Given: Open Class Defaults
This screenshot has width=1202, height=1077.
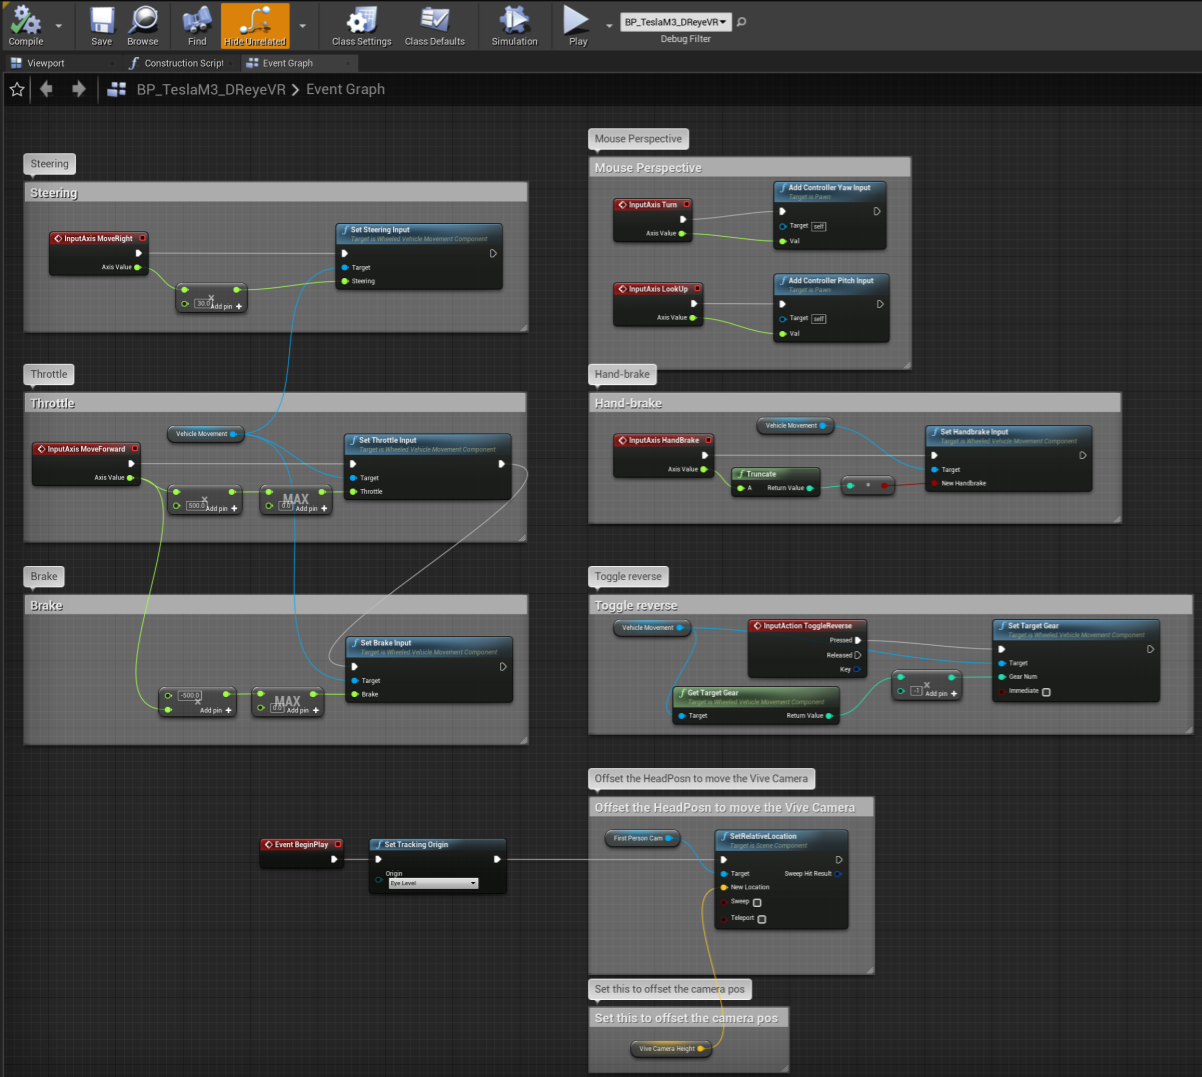Looking at the screenshot, I should 435,26.
